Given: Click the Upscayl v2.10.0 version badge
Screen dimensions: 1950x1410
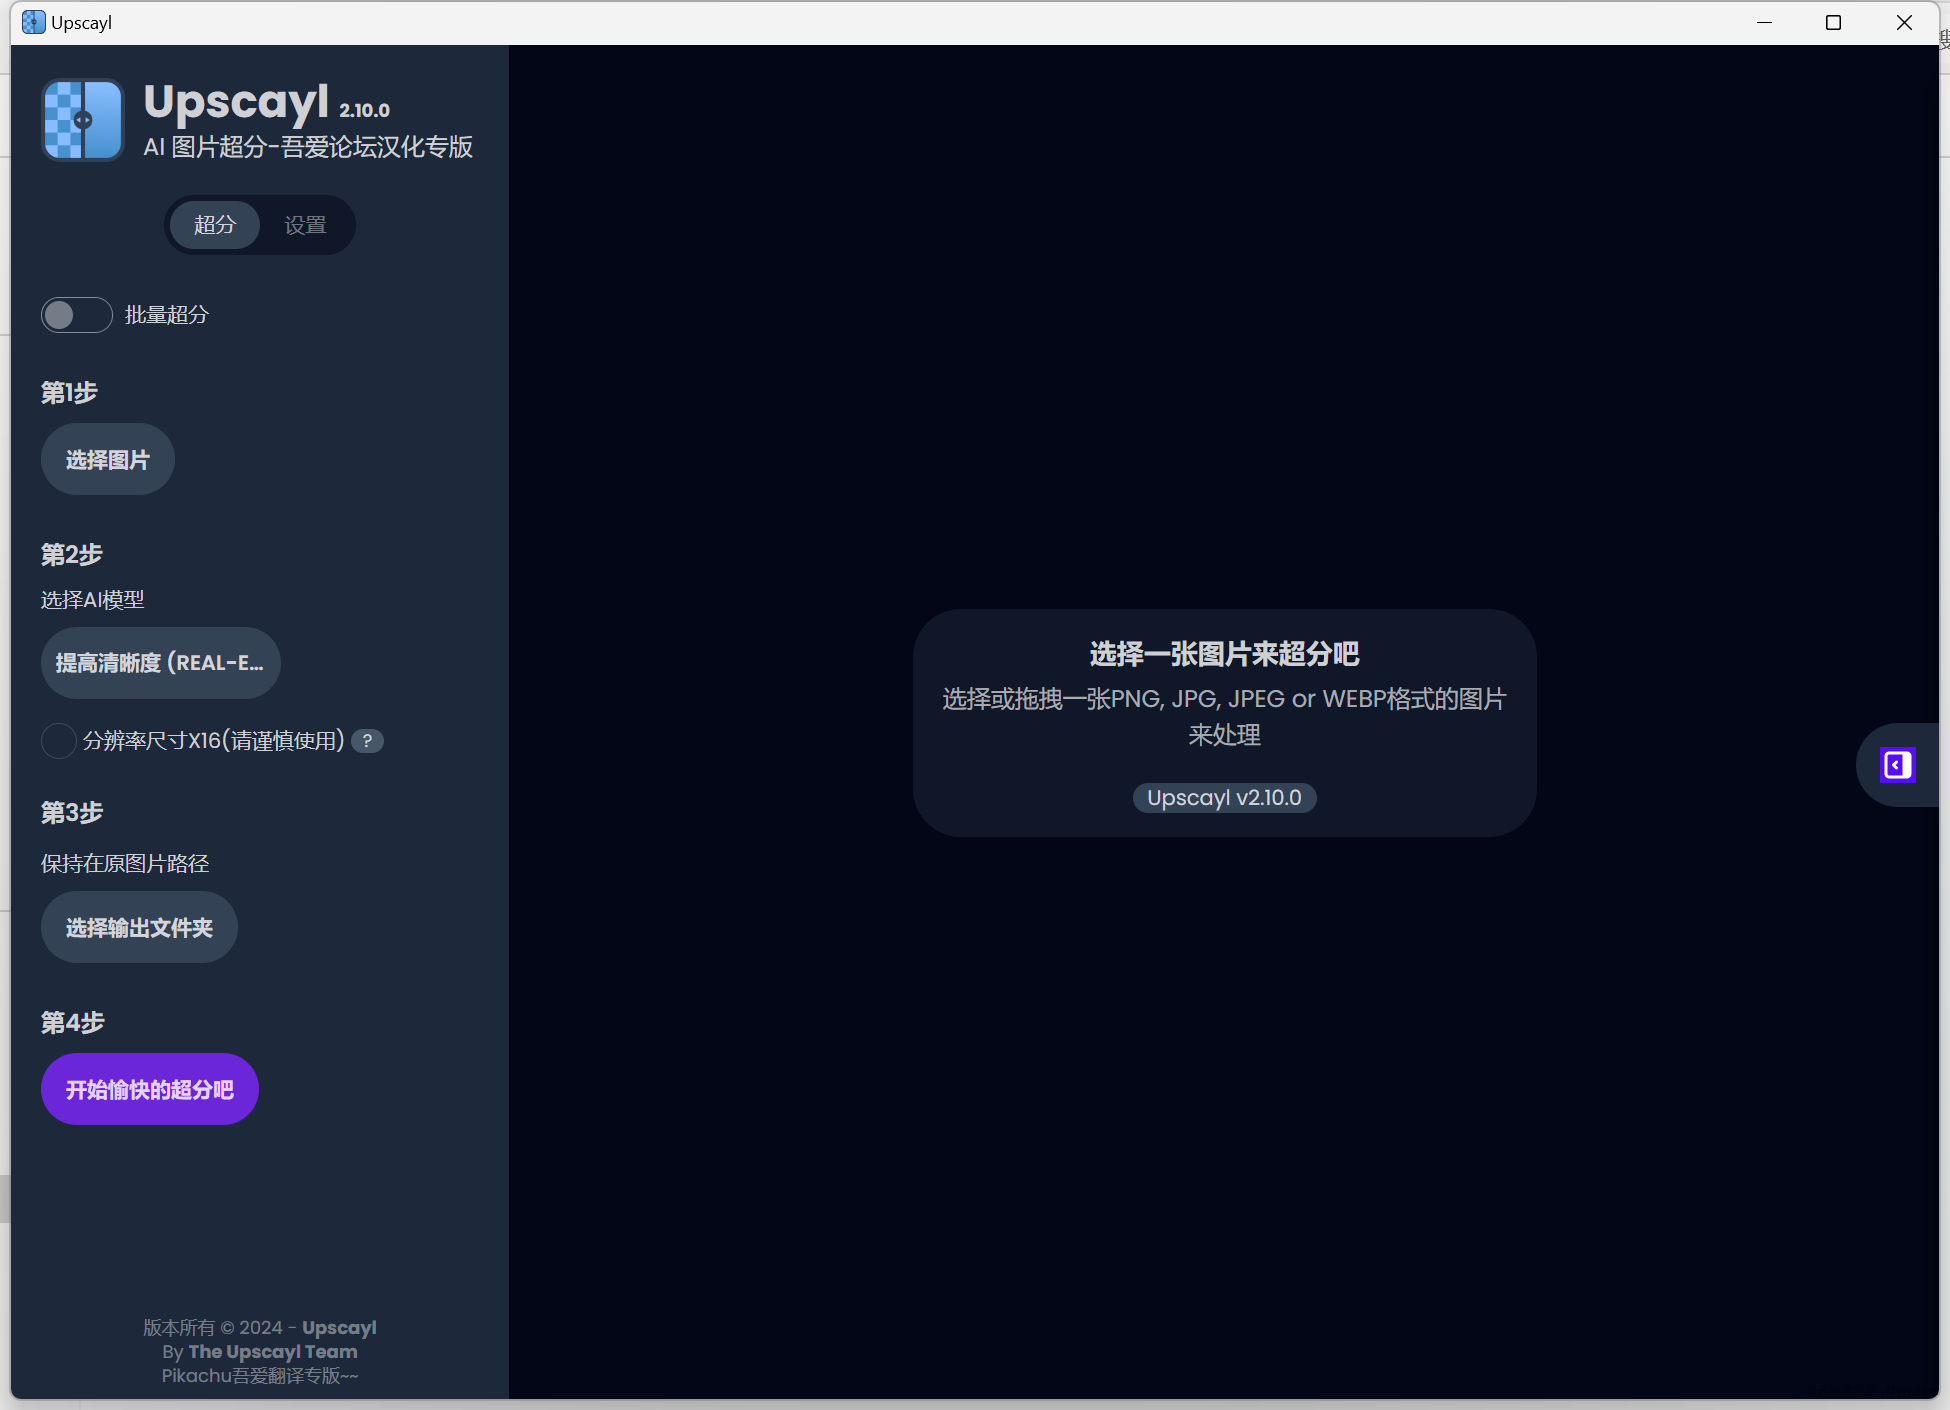Looking at the screenshot, I should pyautogui.click(x=1224, y=798).
